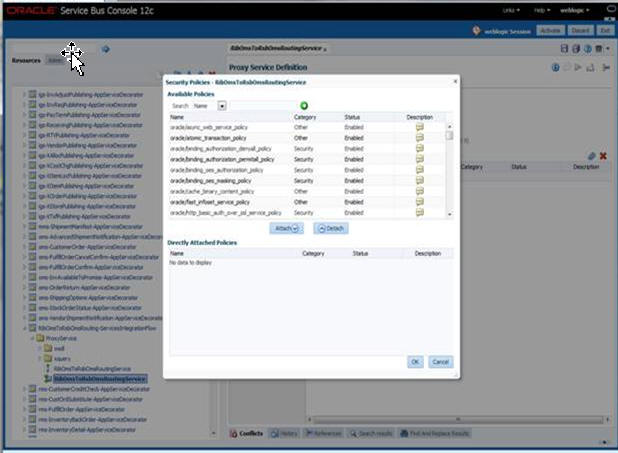
Task: Select the oracle/atomic_transaction_policy row
Action: pos(307,138)
